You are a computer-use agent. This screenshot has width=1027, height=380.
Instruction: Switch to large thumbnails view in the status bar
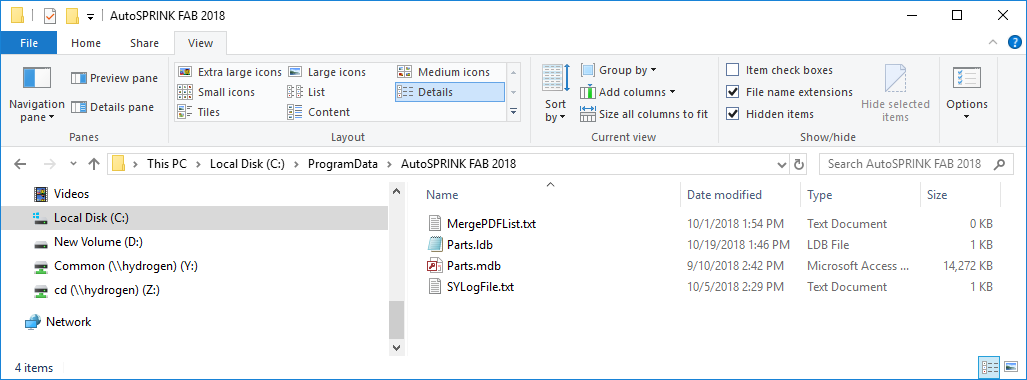click(1010, 368)
